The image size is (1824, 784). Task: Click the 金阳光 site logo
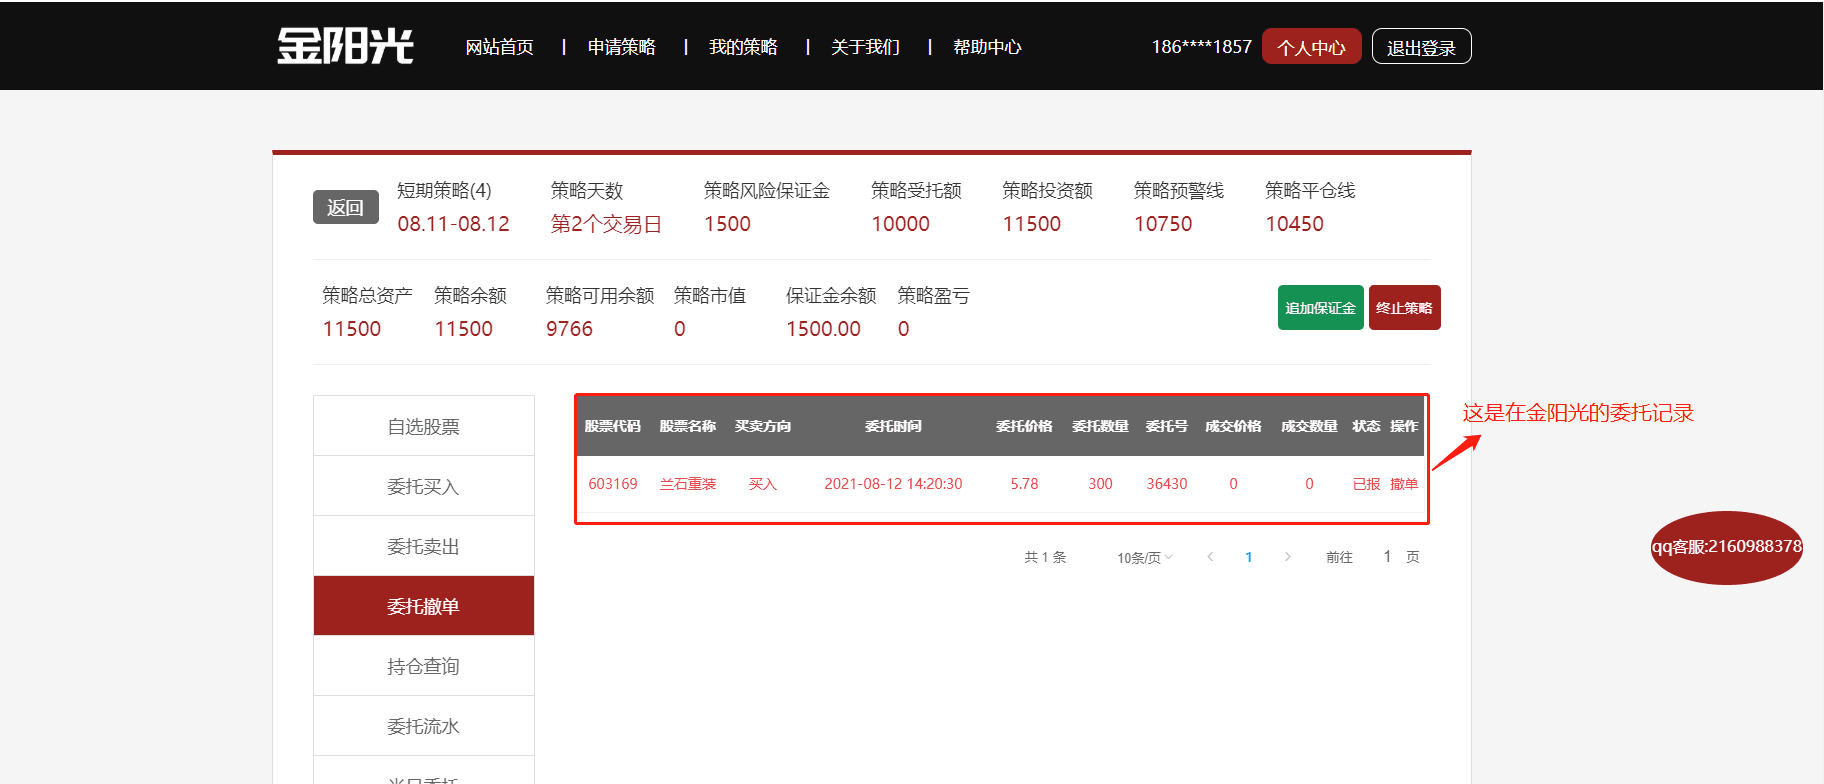click(345, 46)
